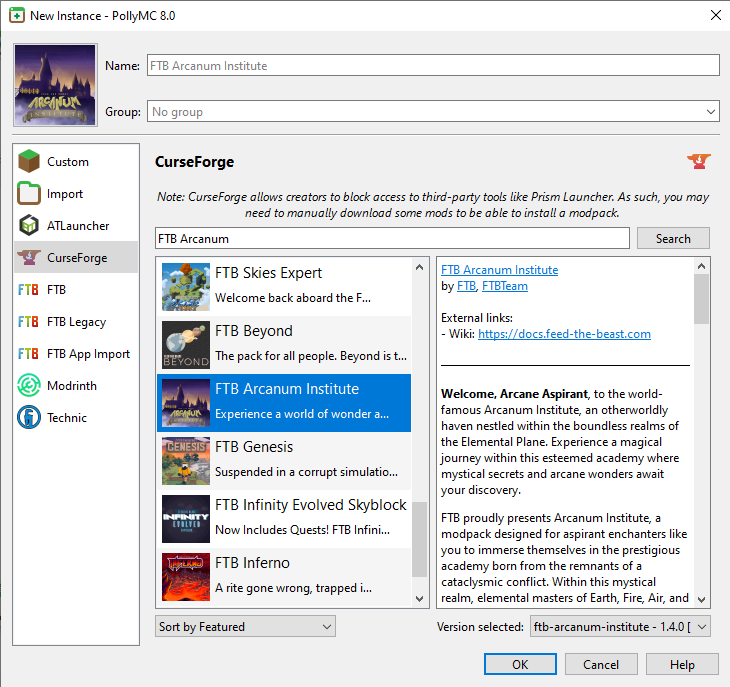Open the docs.feed-the-beast.com wiki link
The width and height of the screenshot is (730, 687).
pyautogui.click(x=564, y=334)
